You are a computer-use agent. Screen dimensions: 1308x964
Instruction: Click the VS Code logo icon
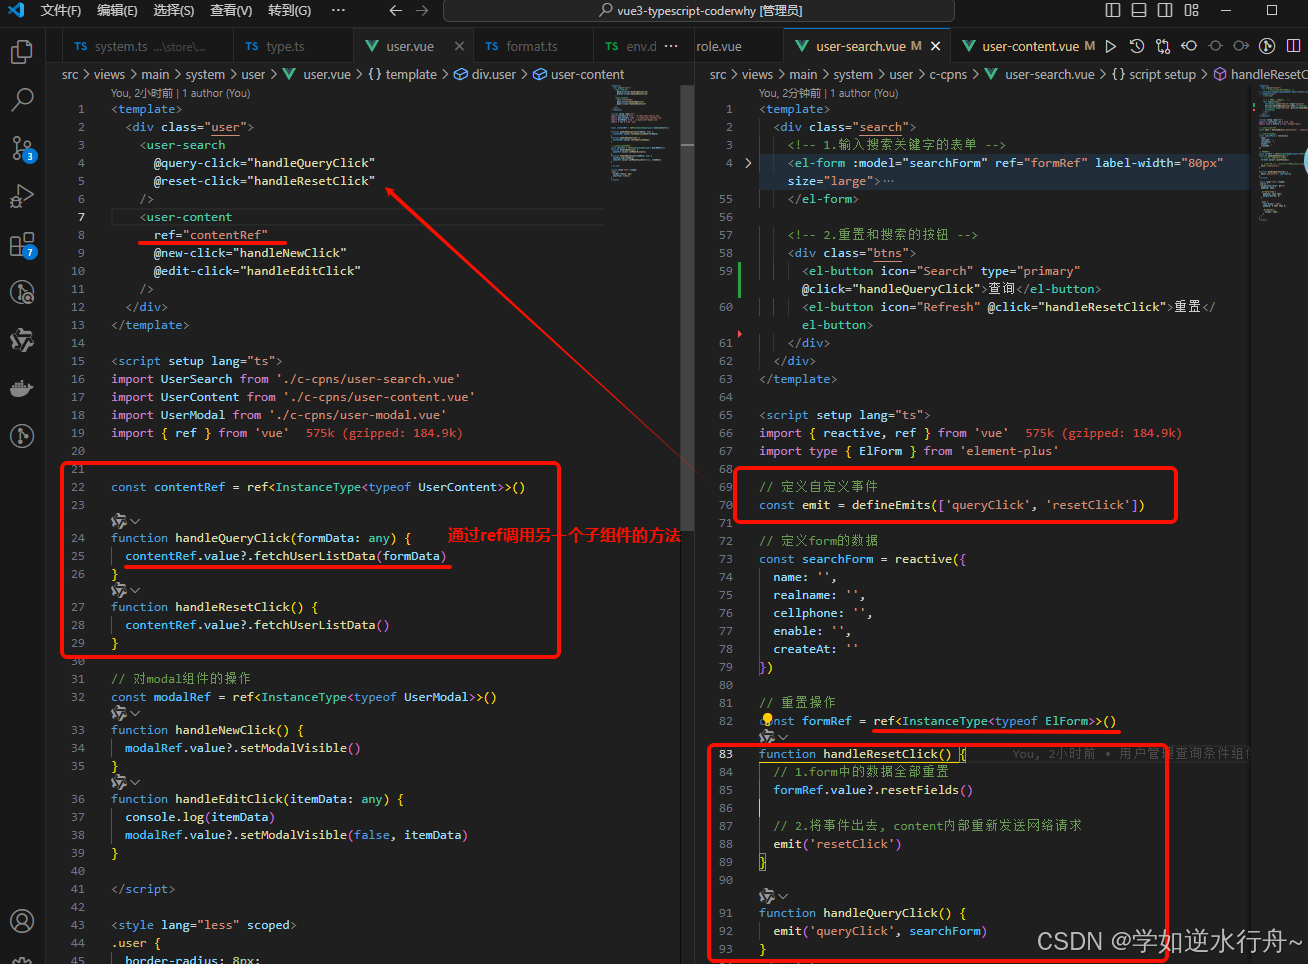pyautogui.click(x=16, y=10)
